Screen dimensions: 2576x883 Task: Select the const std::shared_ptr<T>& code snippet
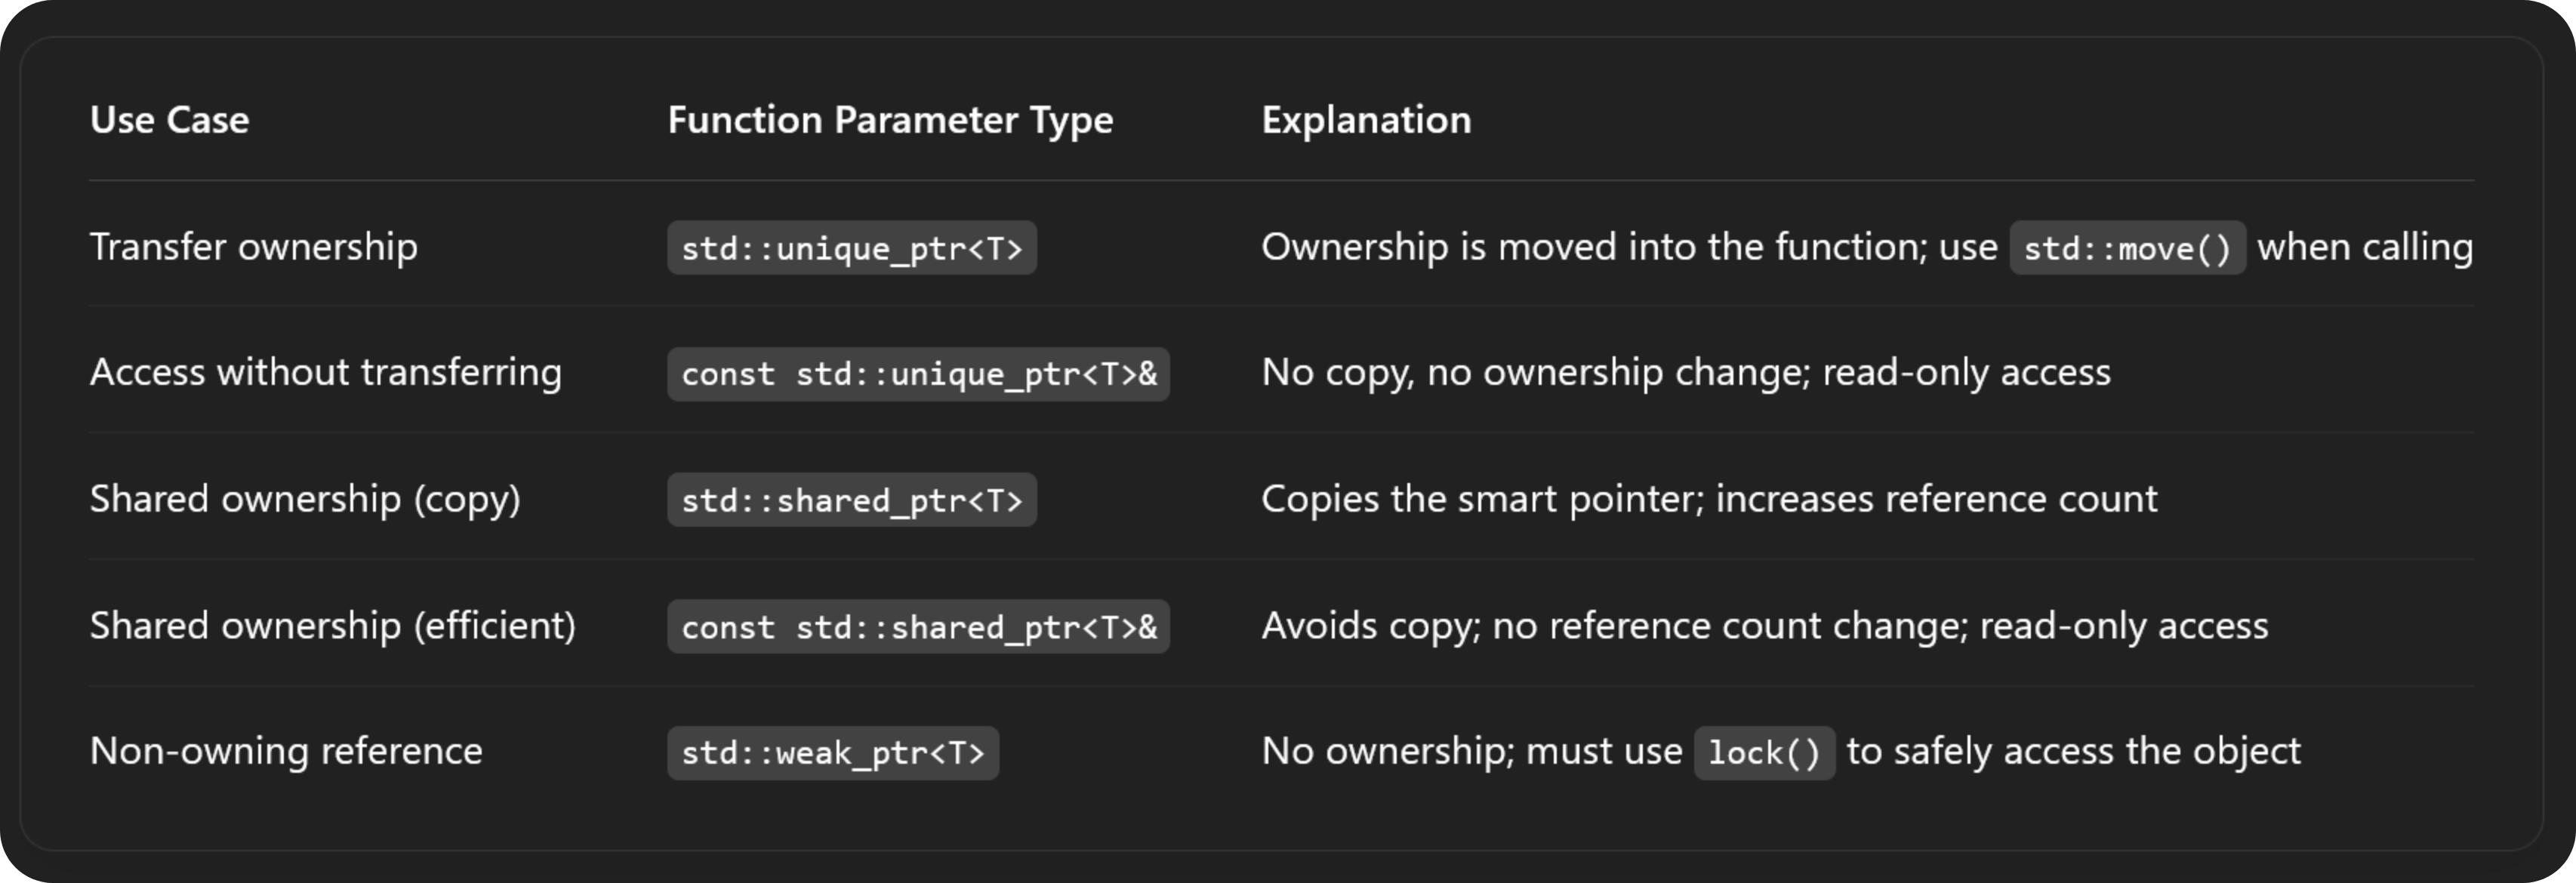[918, 627]
